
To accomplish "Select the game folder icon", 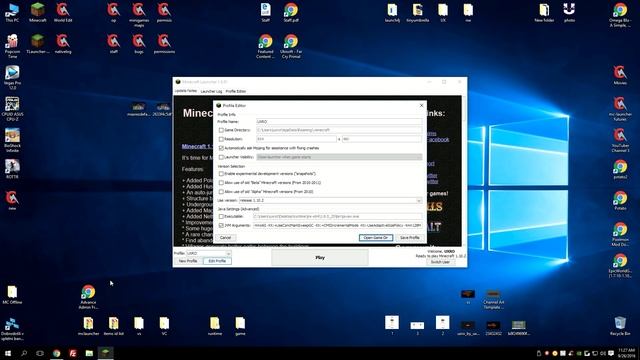I will pyautogui.click(x=240, y=327).
